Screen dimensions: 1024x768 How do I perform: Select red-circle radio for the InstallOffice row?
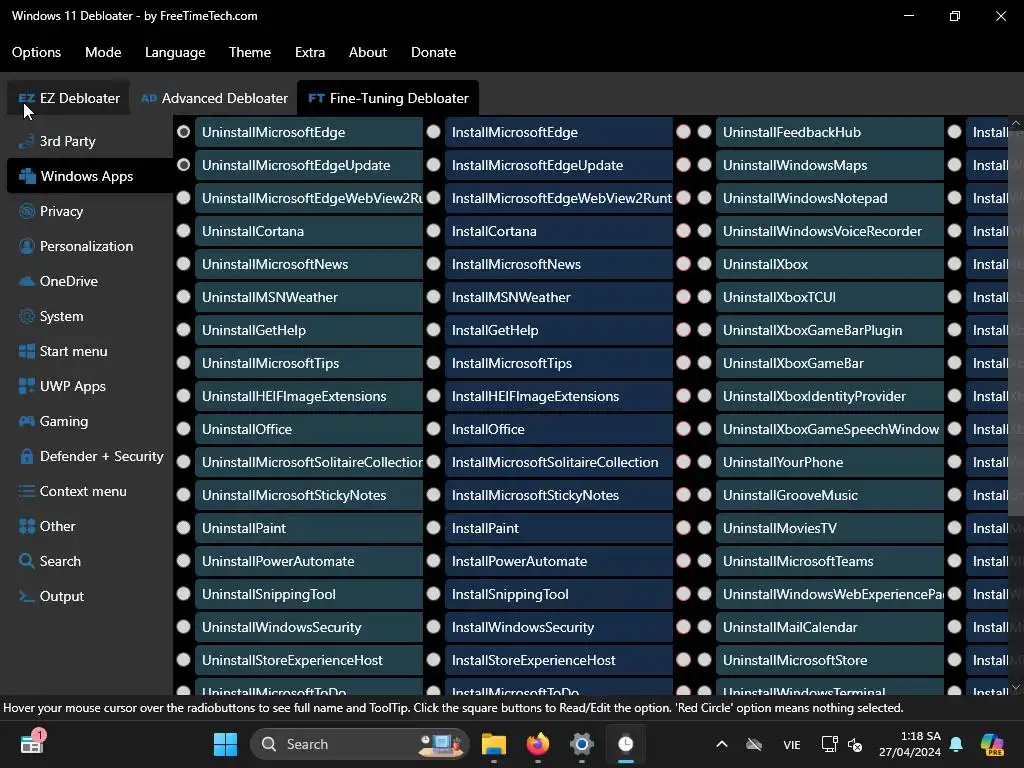pos(684,429)
